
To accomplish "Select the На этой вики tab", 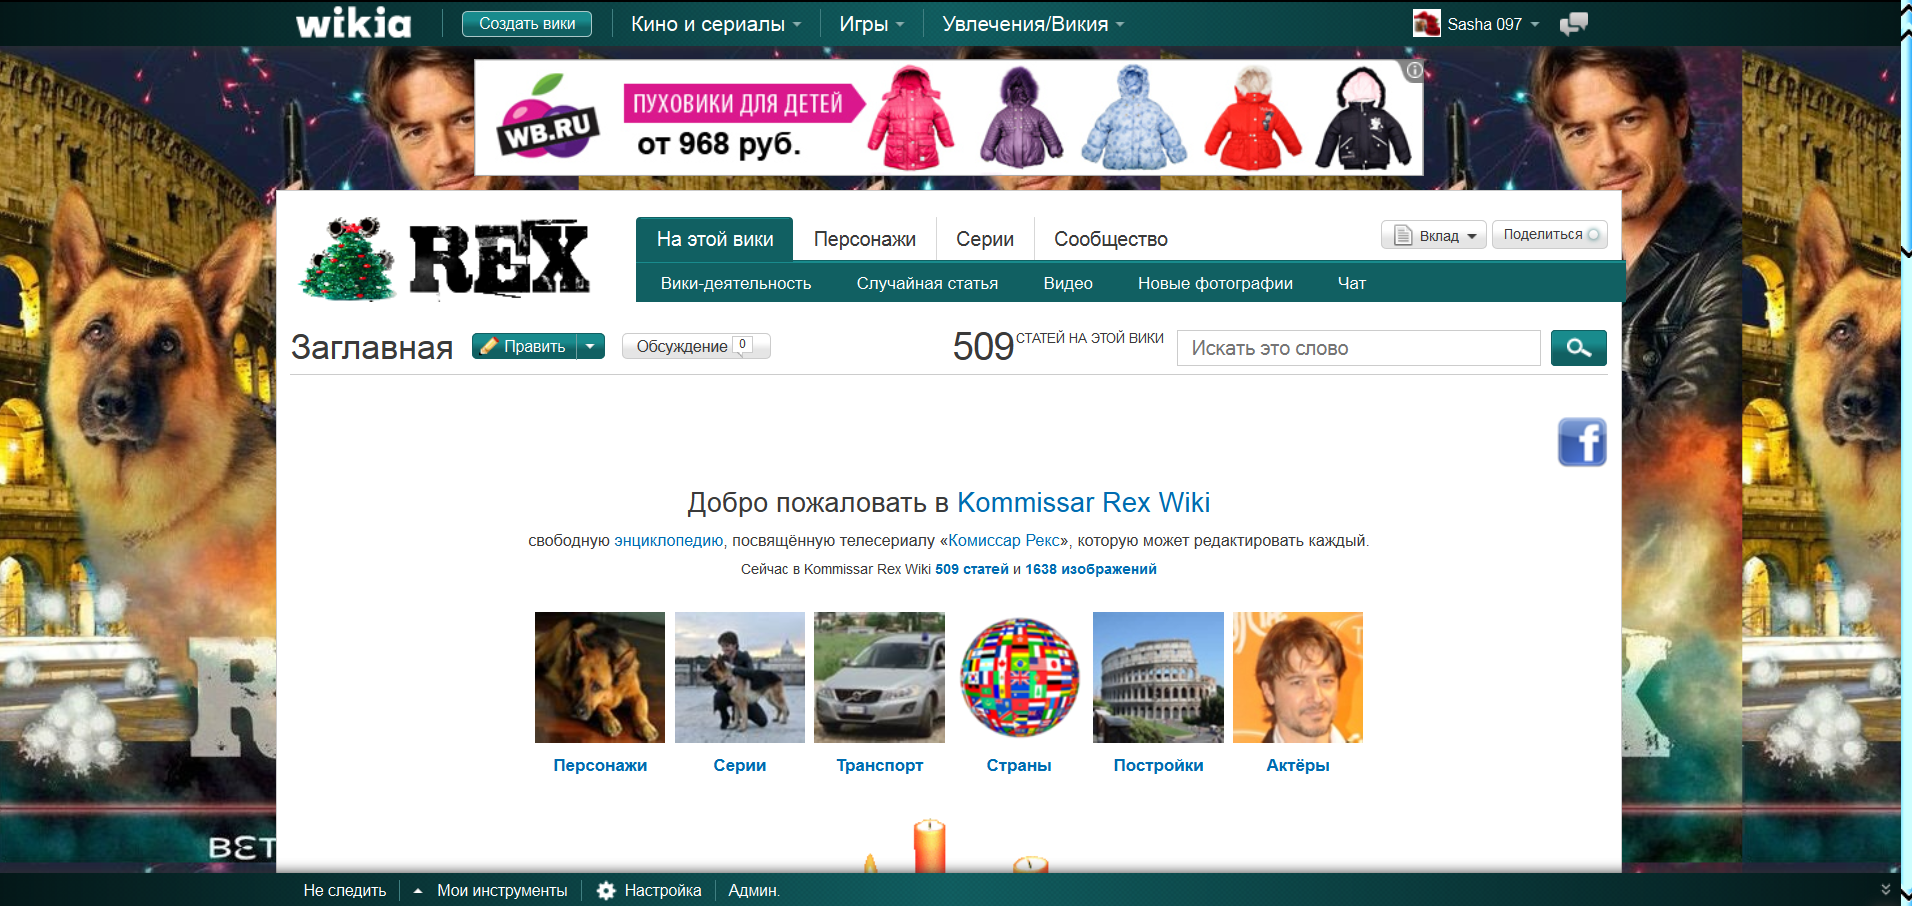I will [x=714, y=239].
